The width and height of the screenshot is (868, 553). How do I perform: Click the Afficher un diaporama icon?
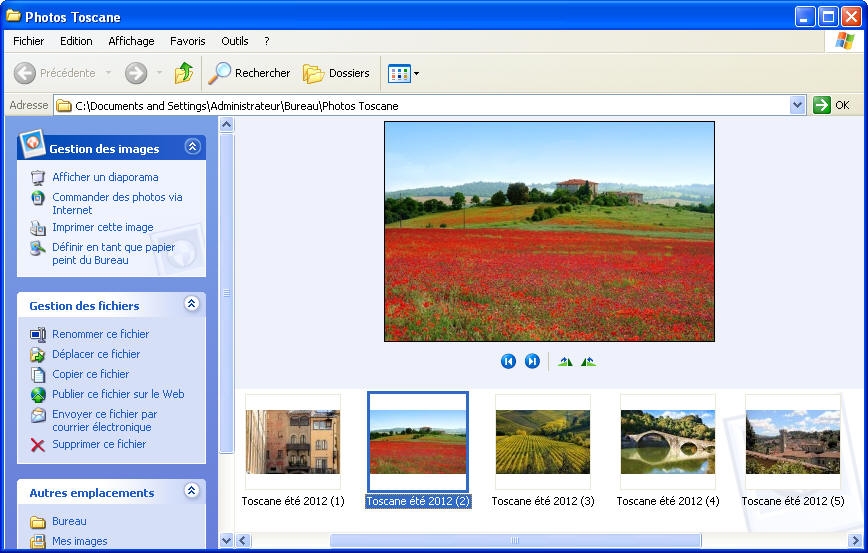pos(38,178)
